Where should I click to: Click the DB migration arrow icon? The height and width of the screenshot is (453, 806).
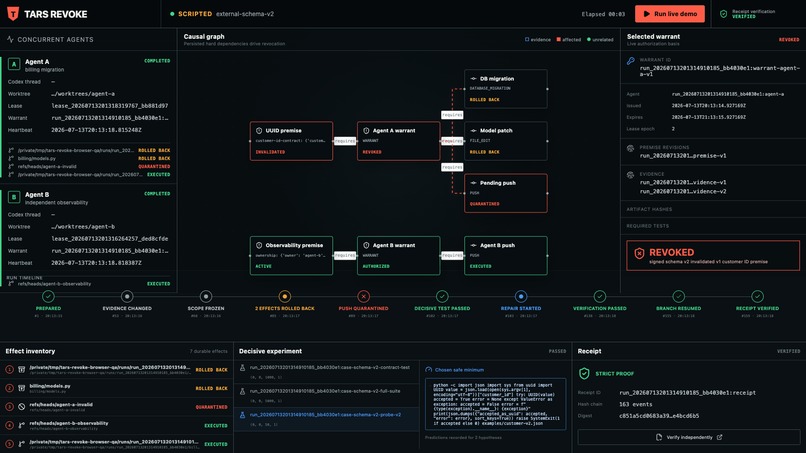(473, 79)
